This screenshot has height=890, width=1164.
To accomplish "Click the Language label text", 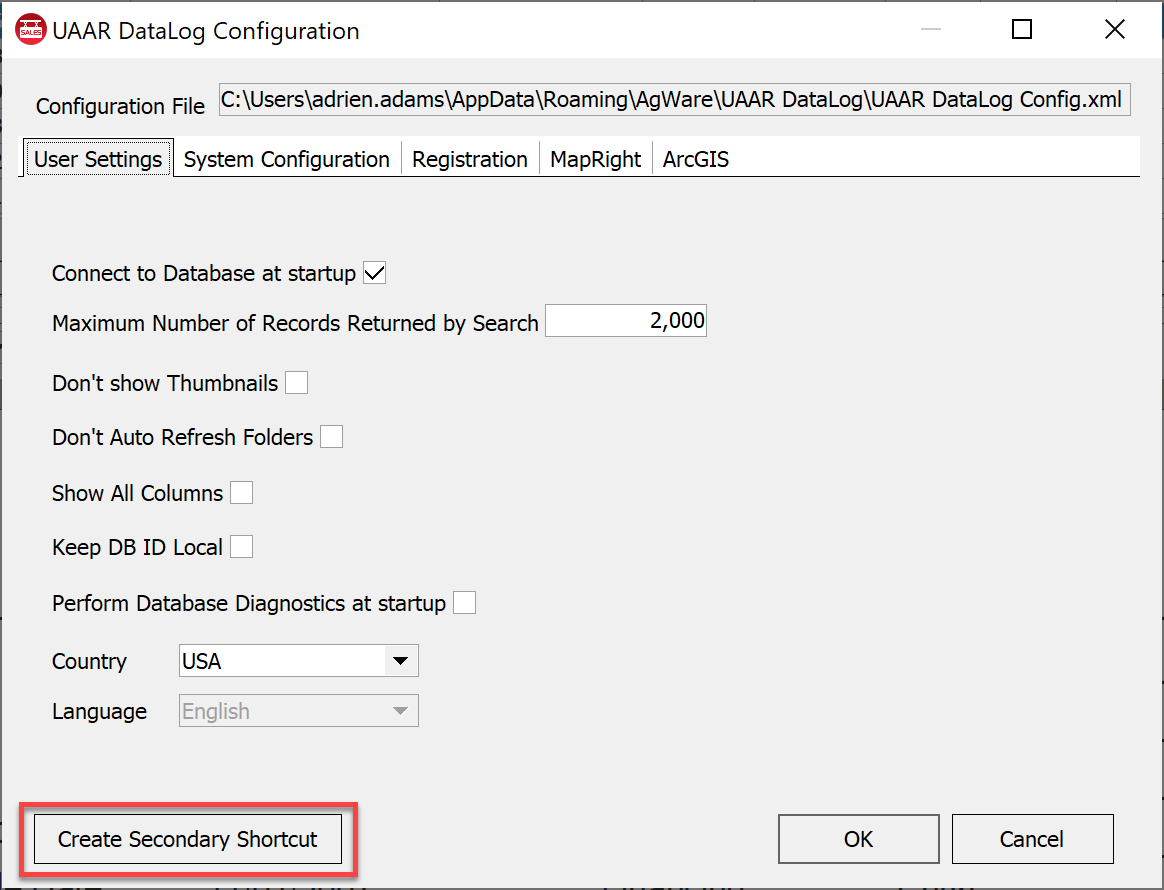I will pyautogui.click(x=99, y=712).
